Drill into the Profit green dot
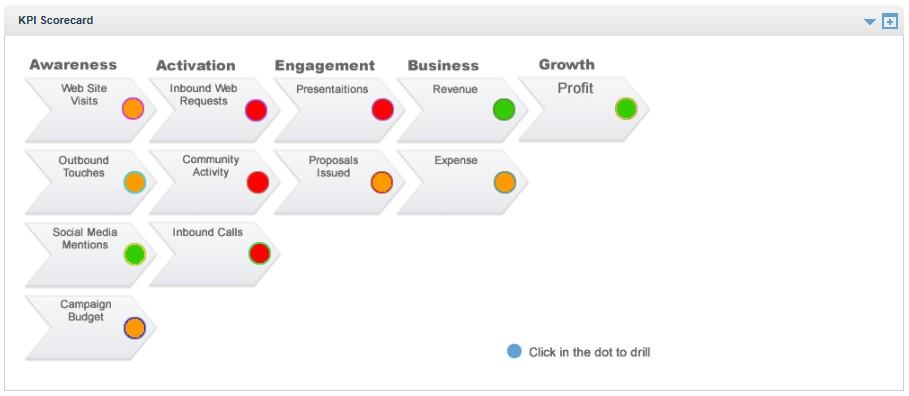The image size is (909, 396). click(x=626, y=108)
